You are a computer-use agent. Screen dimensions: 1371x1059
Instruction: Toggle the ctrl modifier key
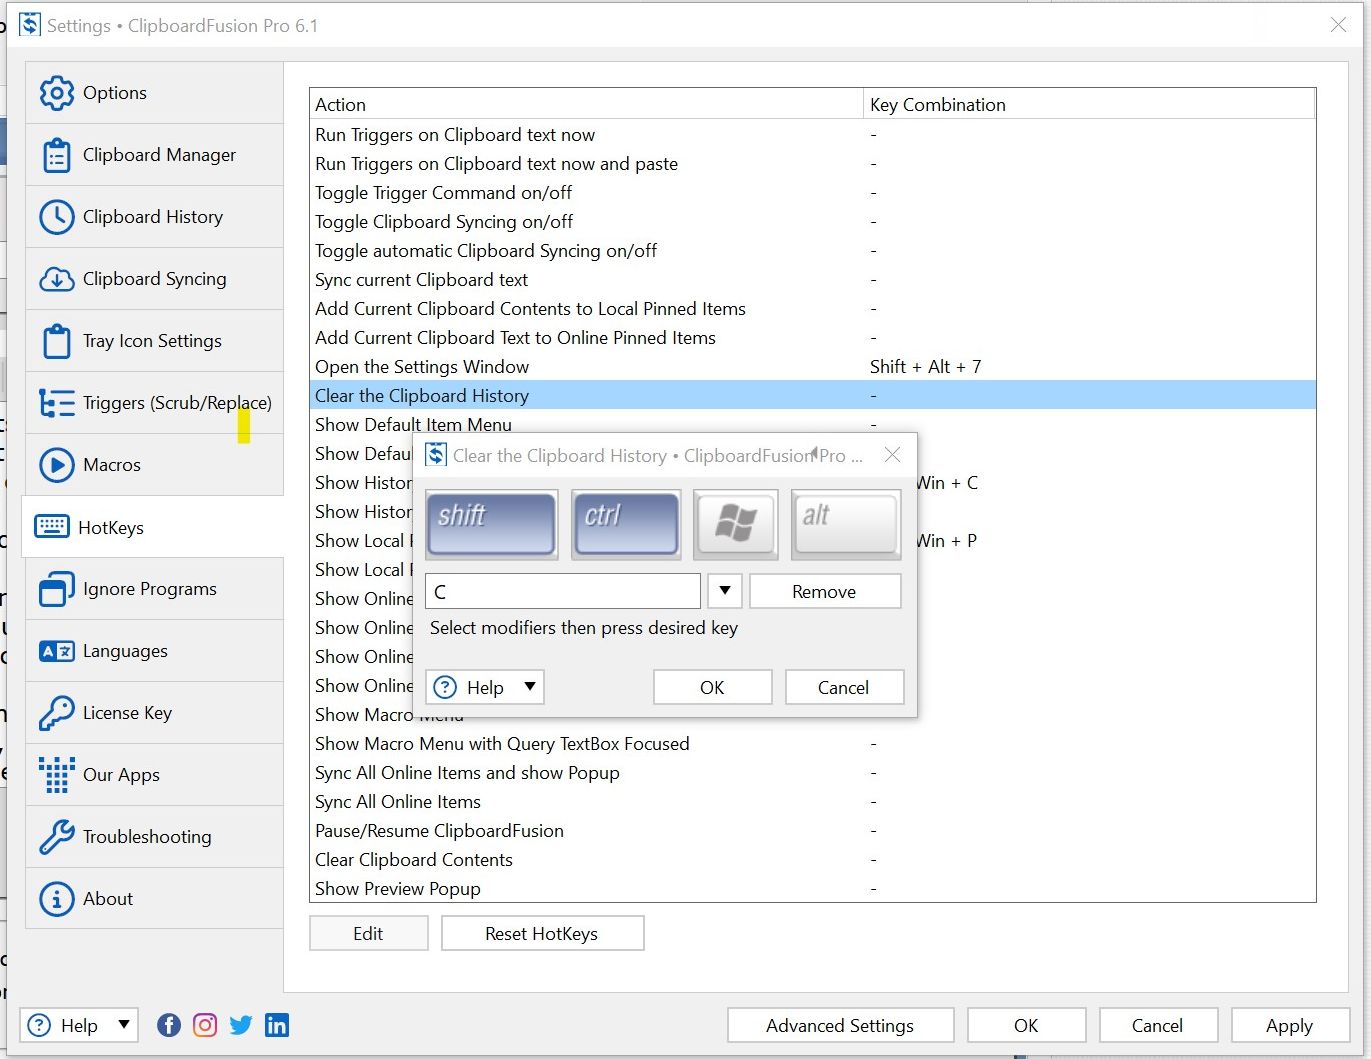(626, 524)
